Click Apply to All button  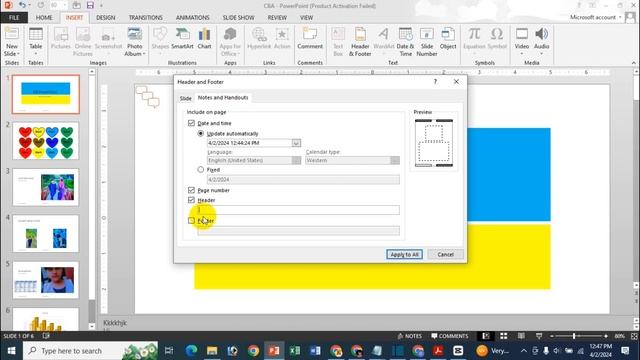(404, 254)
